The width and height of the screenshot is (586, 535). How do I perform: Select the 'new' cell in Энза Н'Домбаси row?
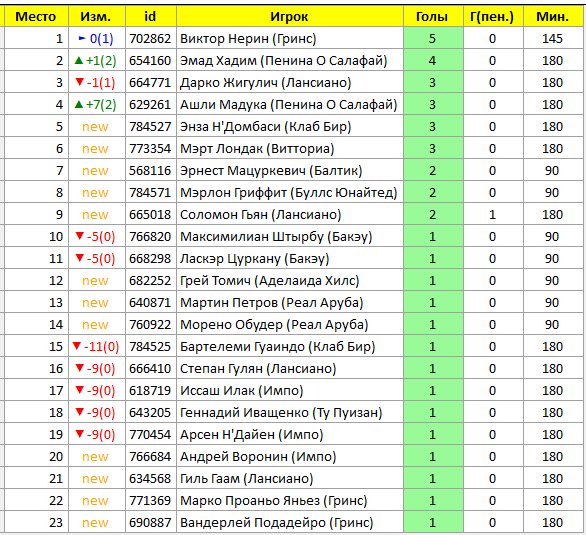tap(97, 126)
